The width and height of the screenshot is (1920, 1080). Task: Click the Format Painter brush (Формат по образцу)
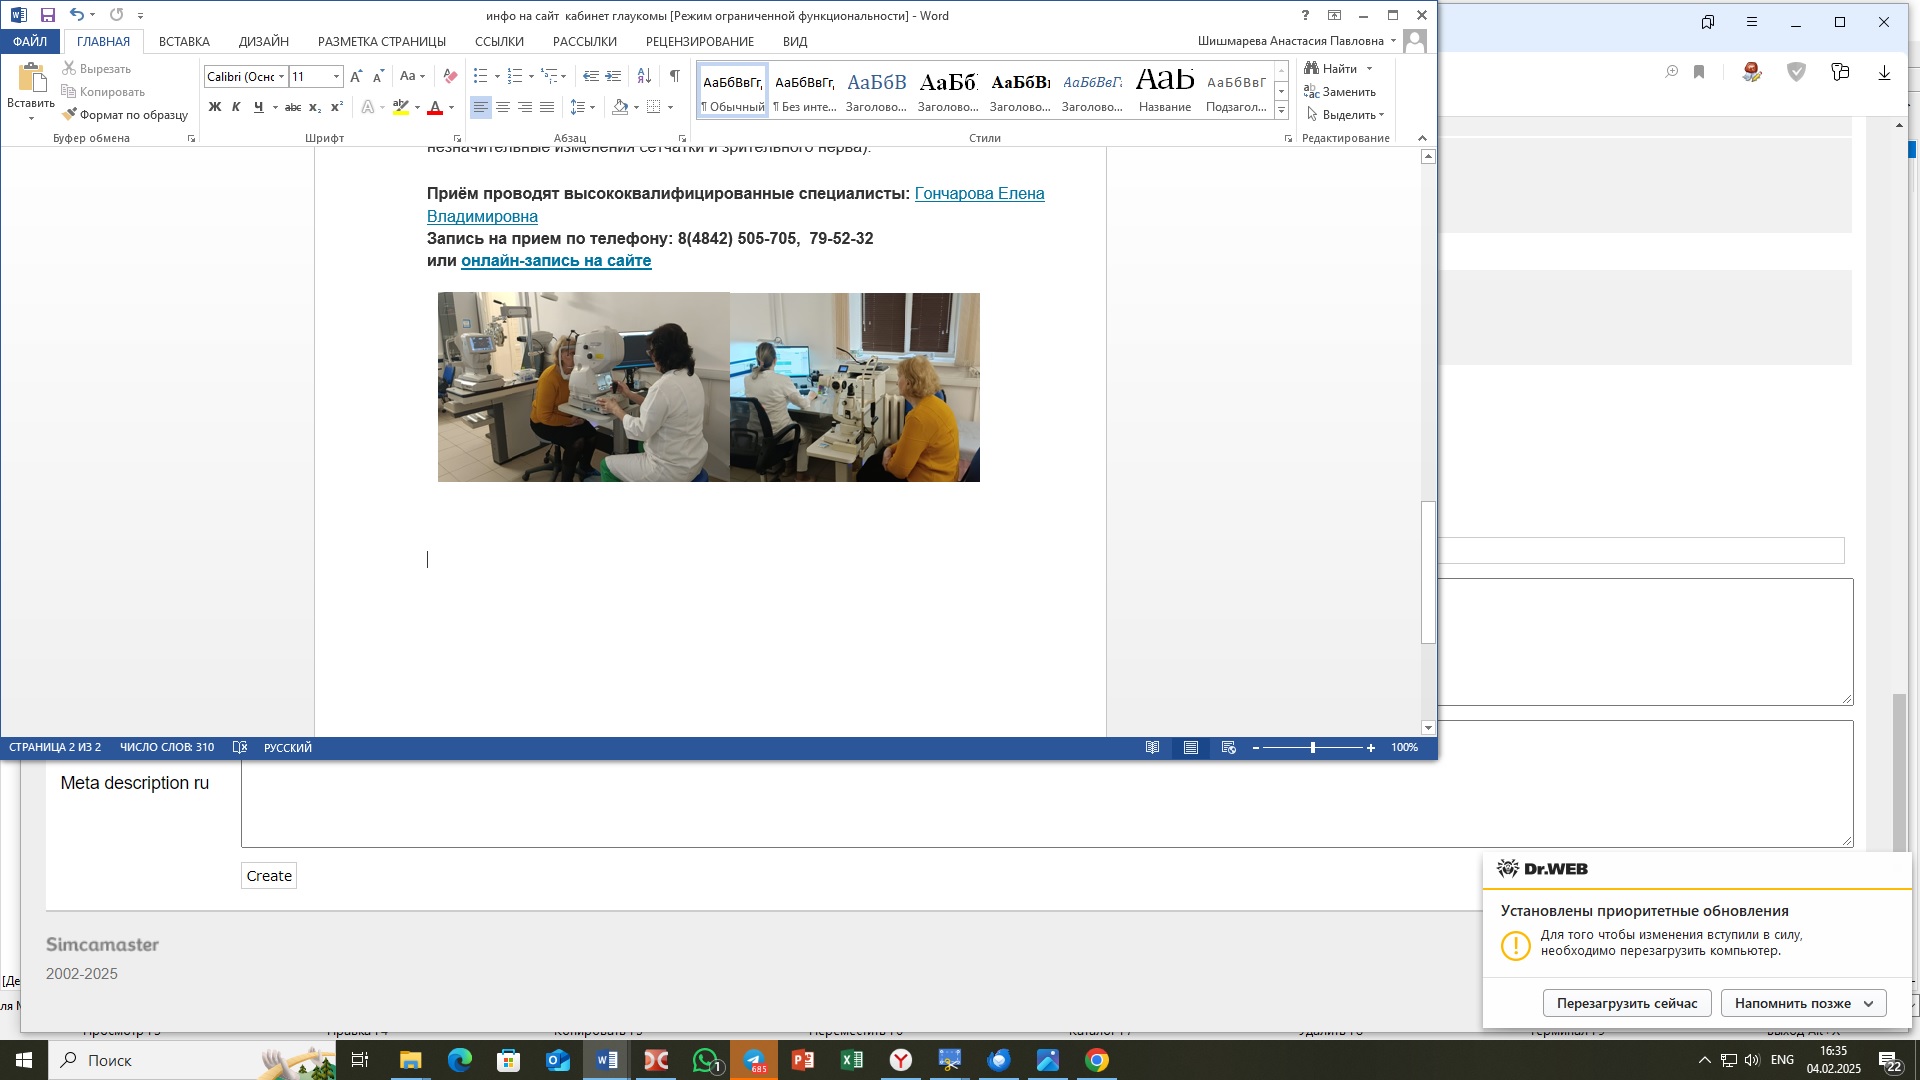point(125,115)
